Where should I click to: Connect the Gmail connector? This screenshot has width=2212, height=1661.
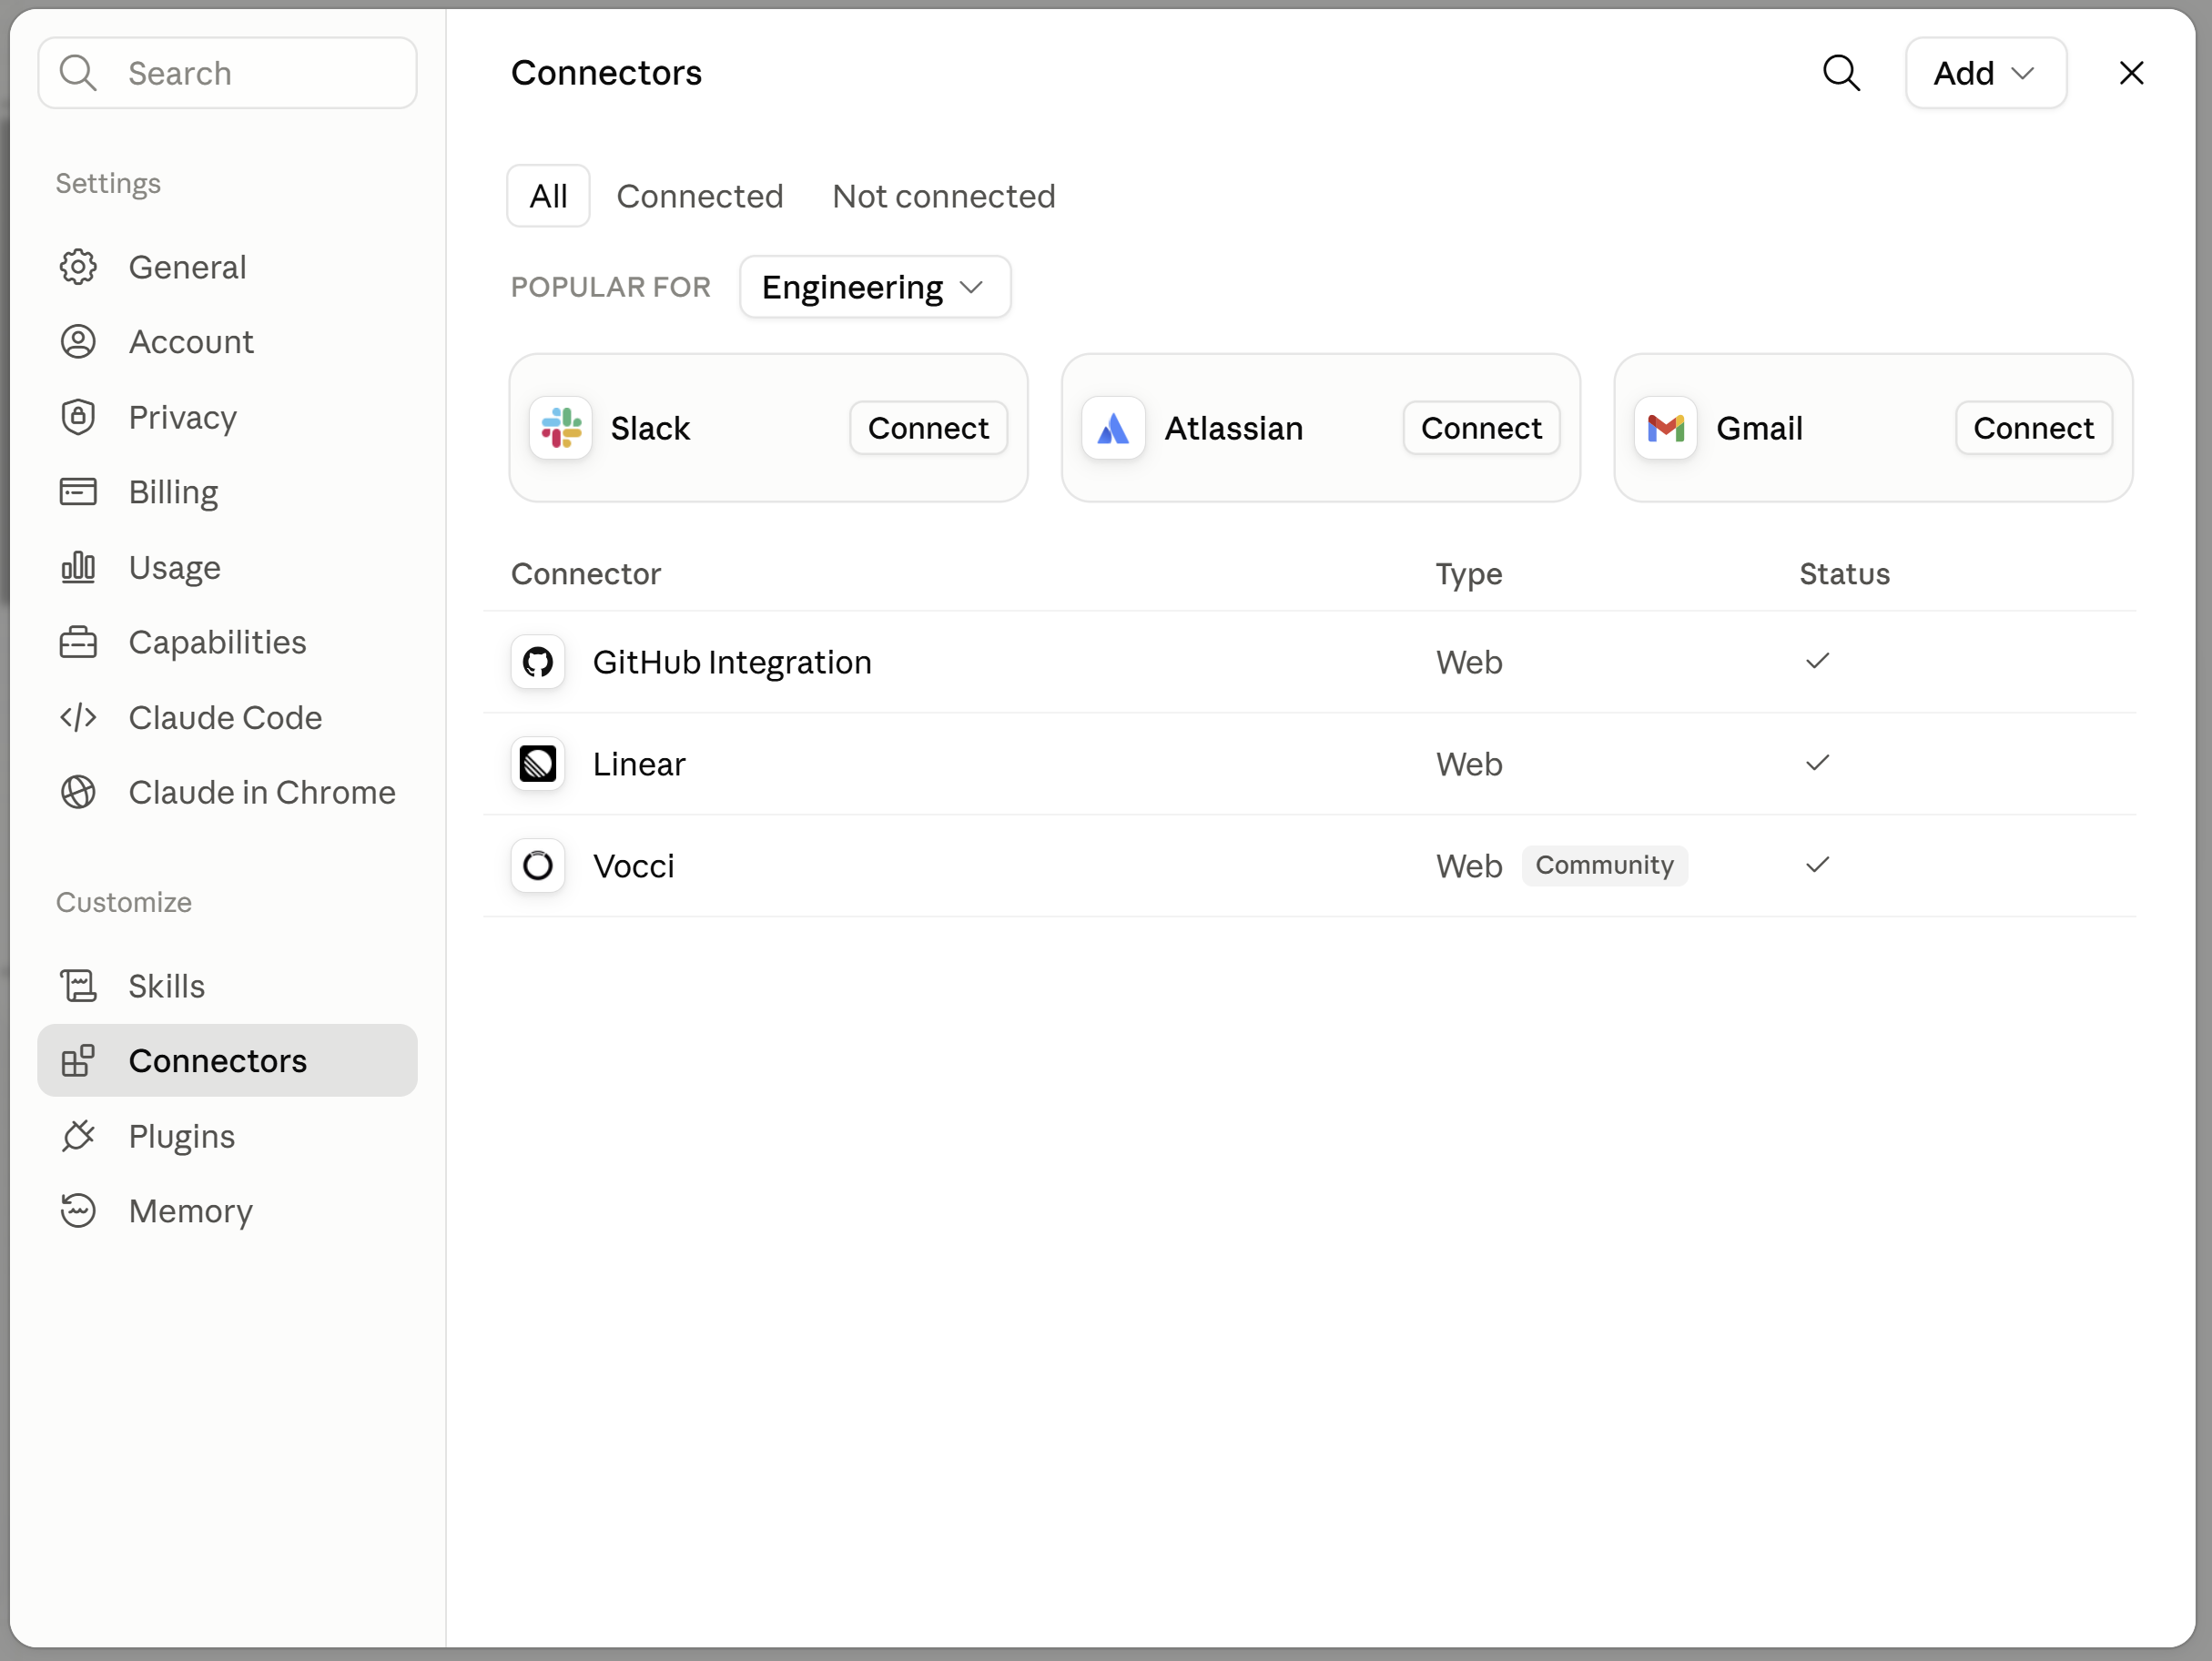coord(2033,428)
